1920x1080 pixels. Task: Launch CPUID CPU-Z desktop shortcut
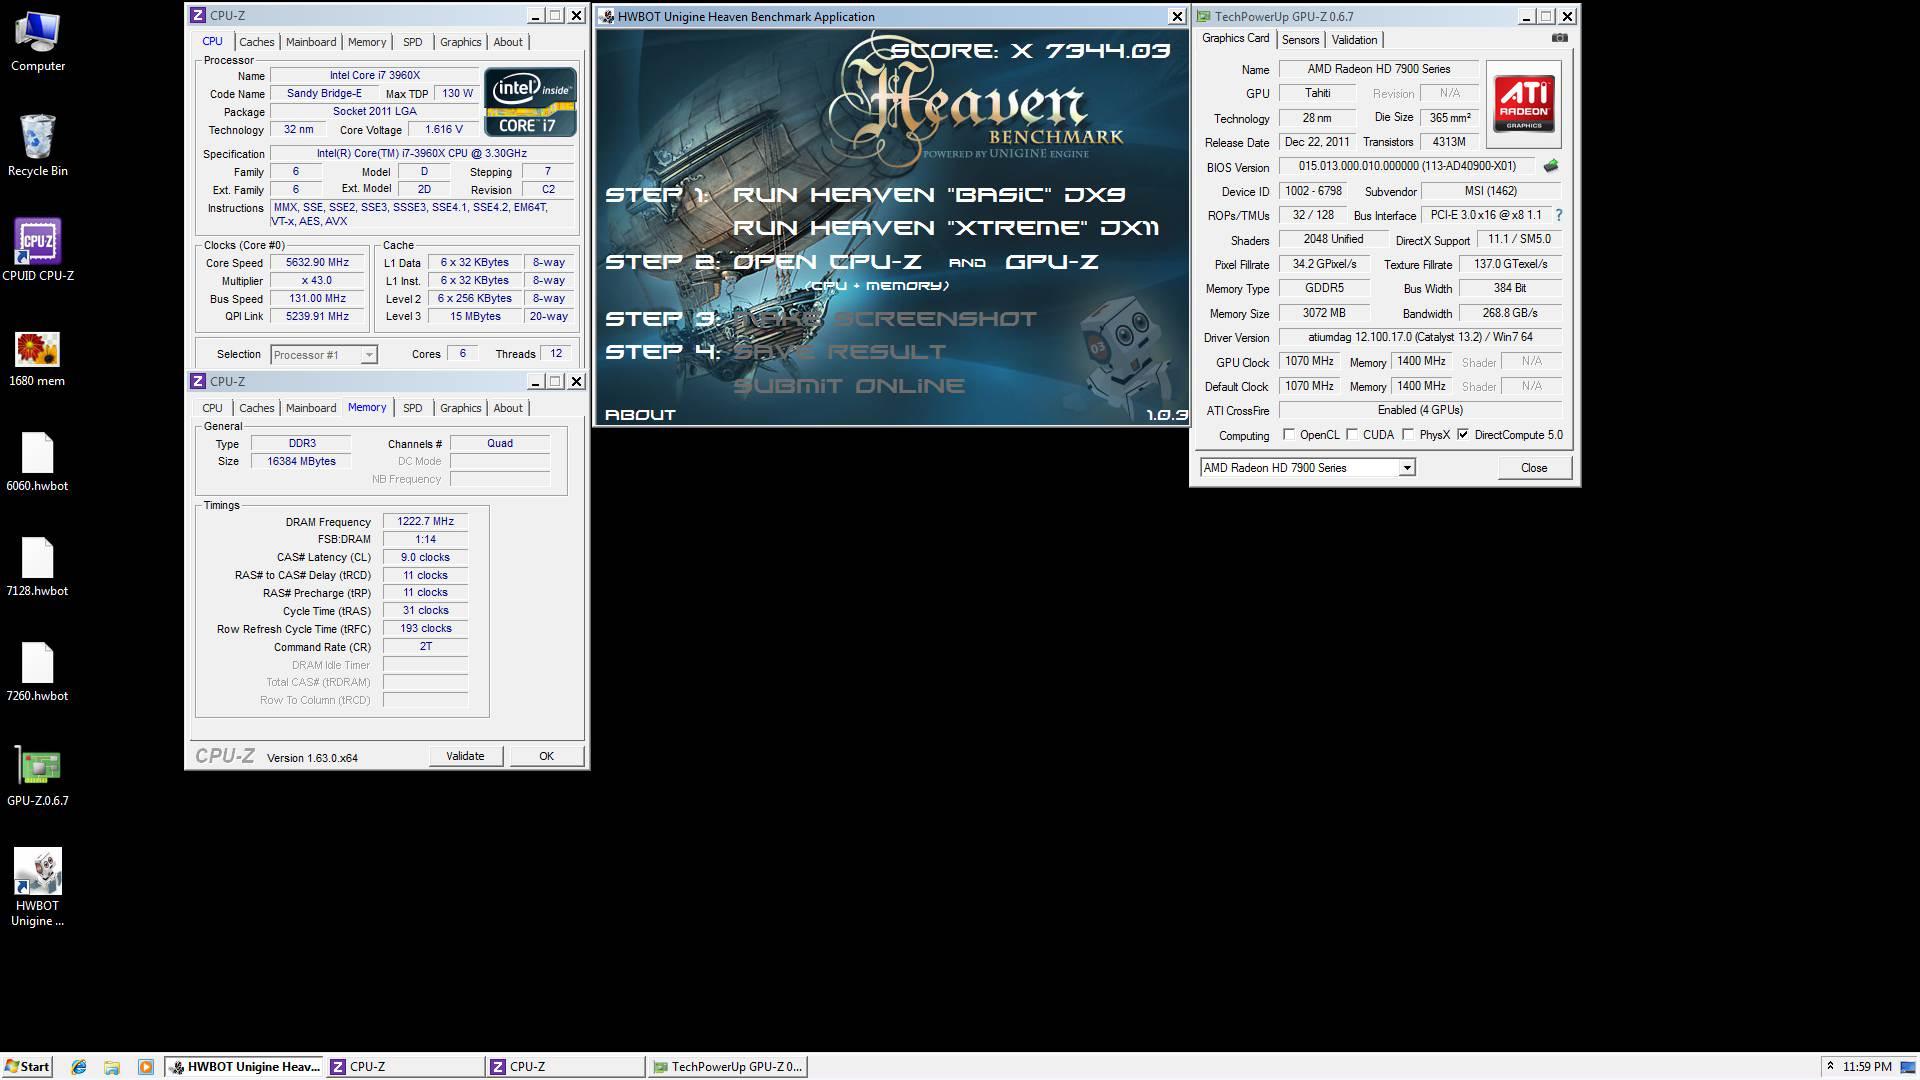tap(38, 250)
